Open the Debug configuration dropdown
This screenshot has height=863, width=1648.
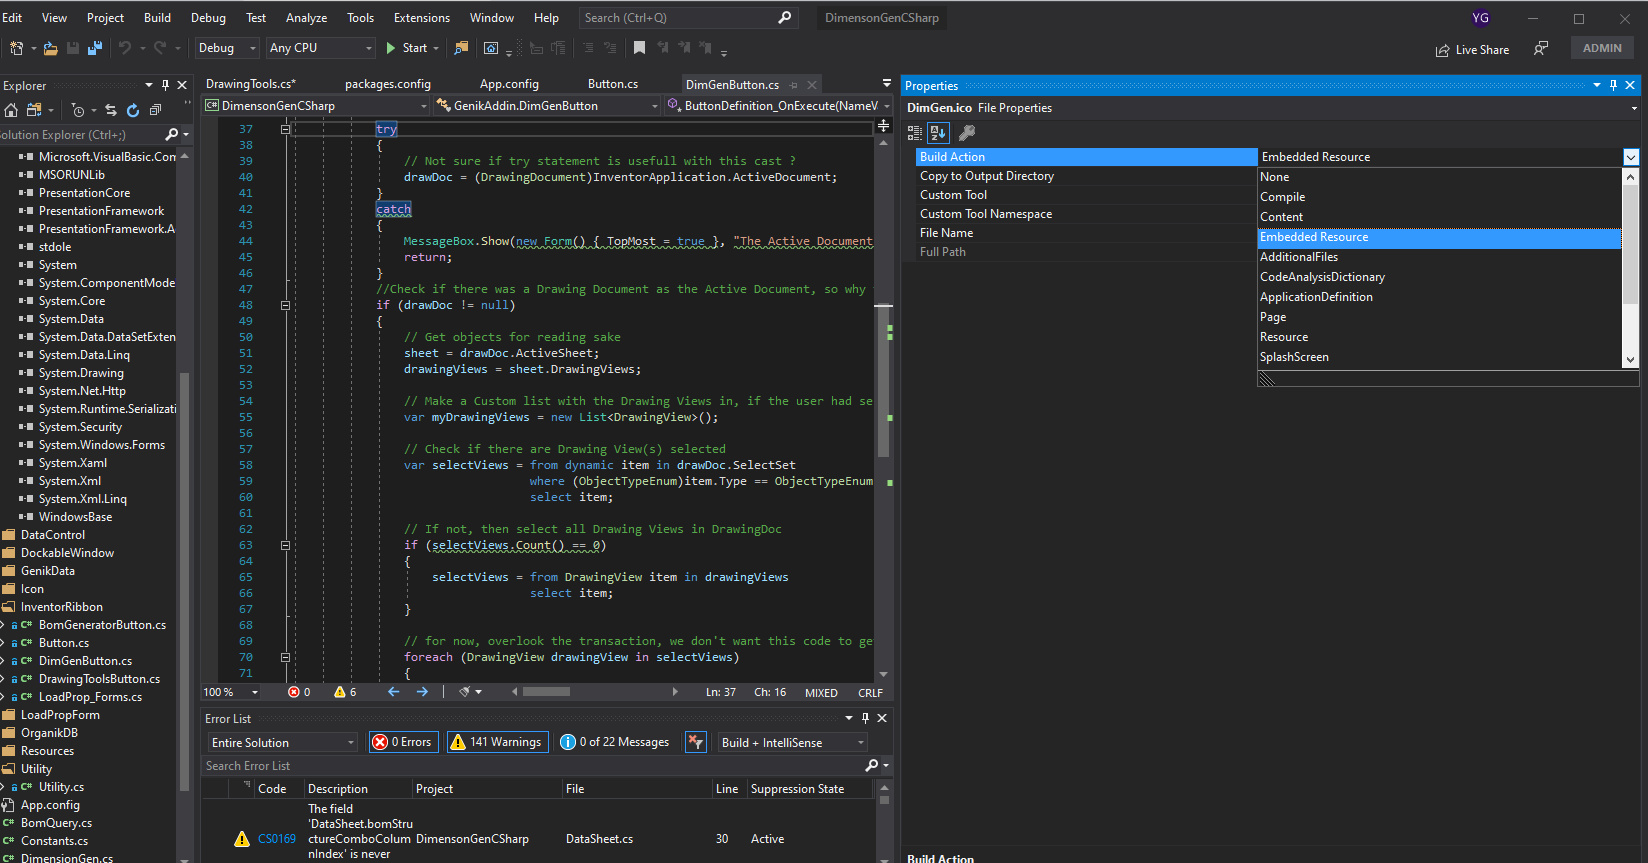[x=227, y=48]
